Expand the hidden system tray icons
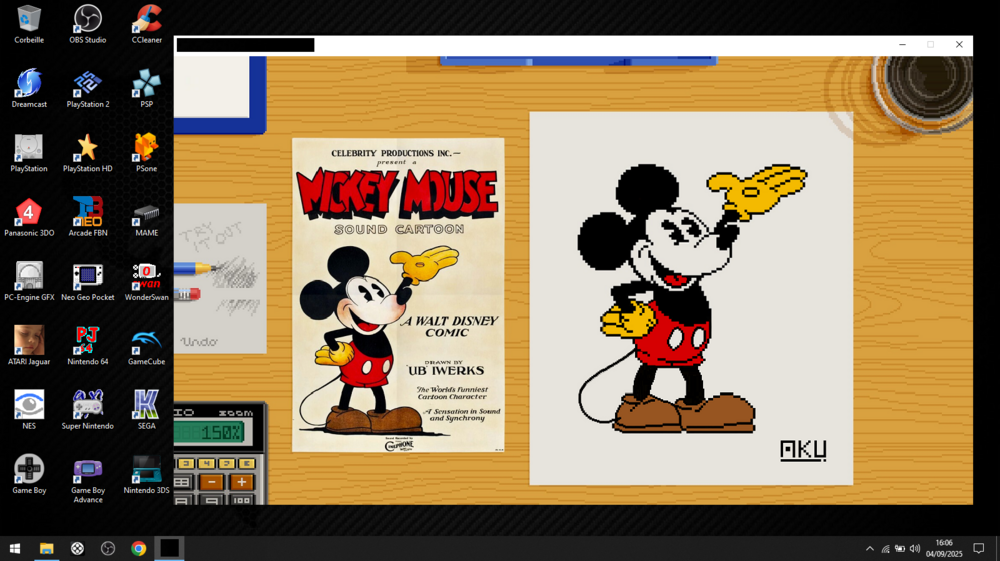This screenshot has width=1000, height=561. (869, 548)
